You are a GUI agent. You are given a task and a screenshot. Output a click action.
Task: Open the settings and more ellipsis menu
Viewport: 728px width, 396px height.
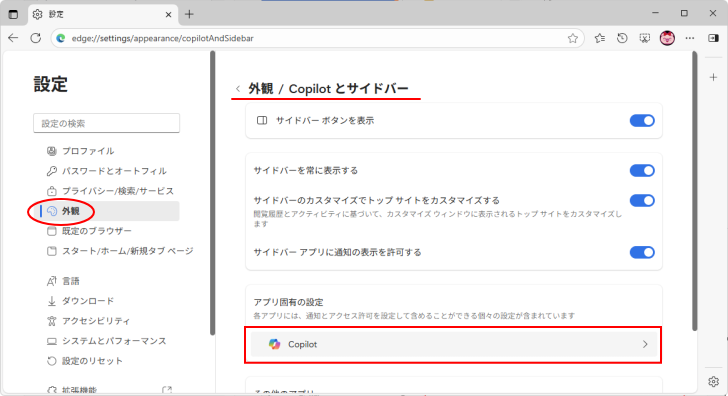coord(690,38)
